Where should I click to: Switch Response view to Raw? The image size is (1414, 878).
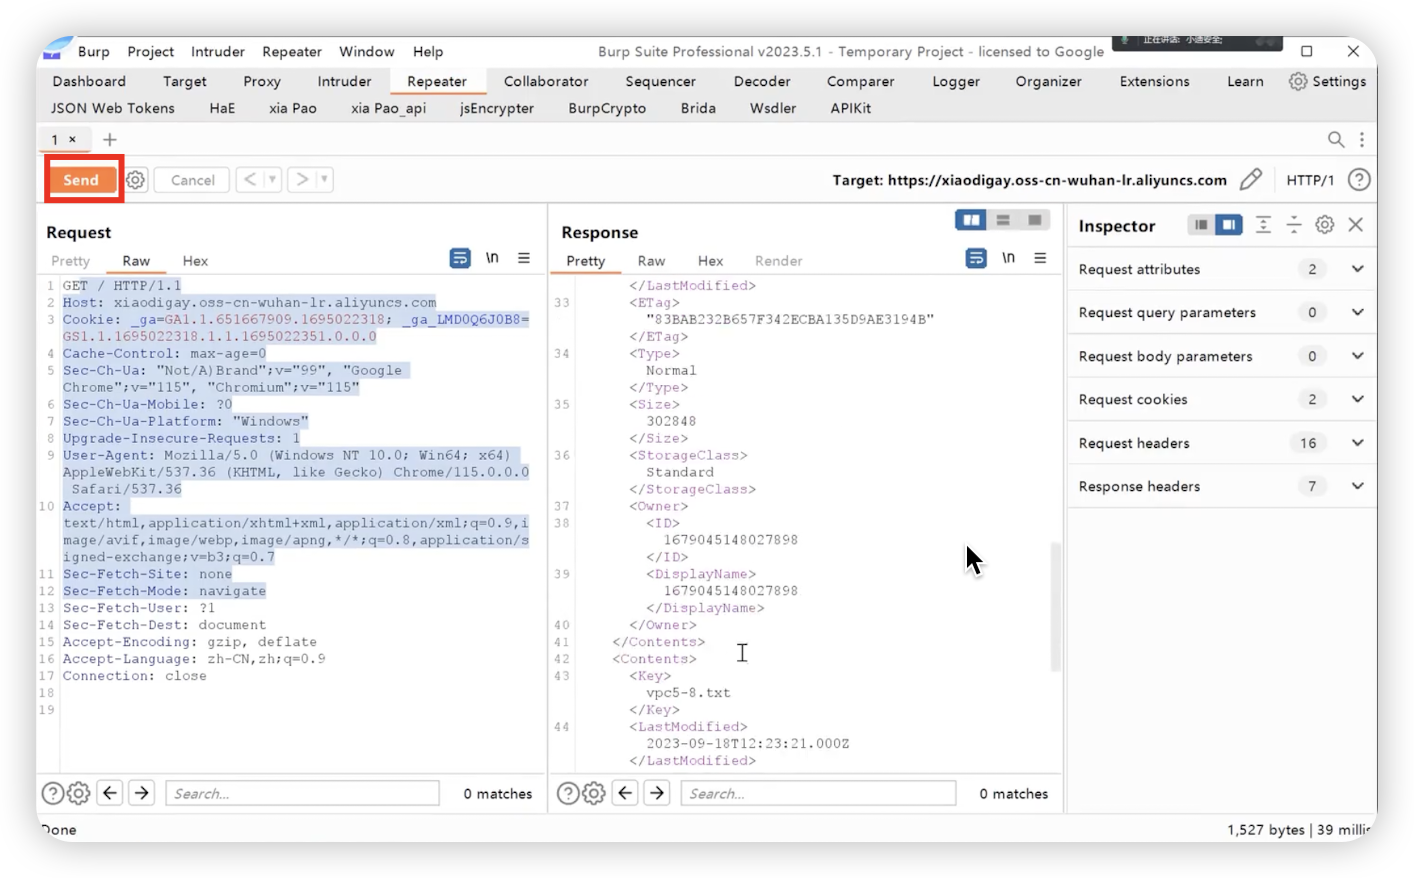[x=651, y=261]
